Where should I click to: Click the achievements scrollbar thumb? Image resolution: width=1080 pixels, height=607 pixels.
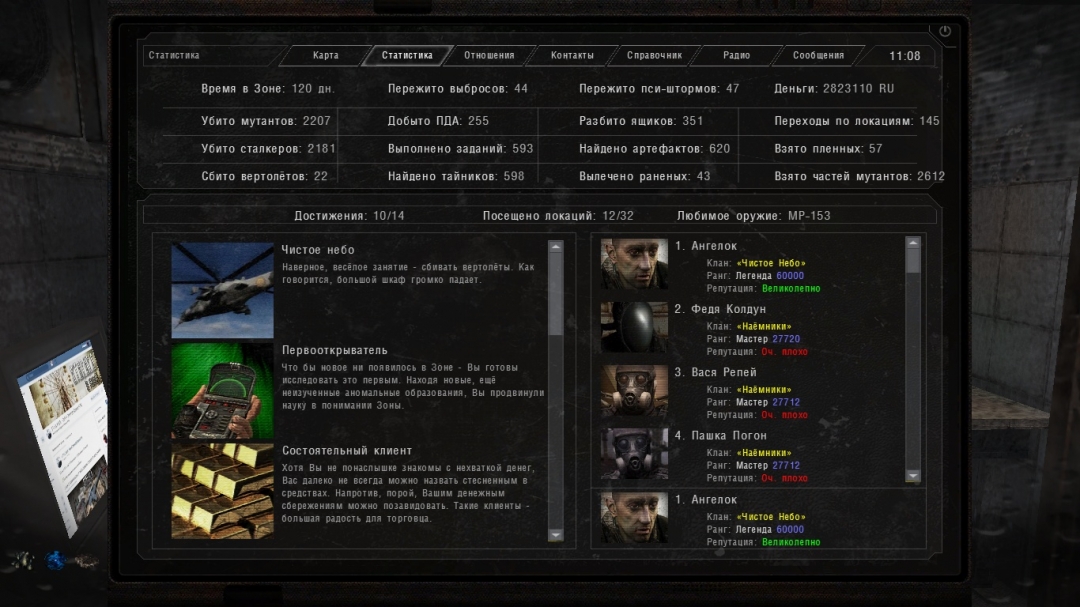pos(556,295)
